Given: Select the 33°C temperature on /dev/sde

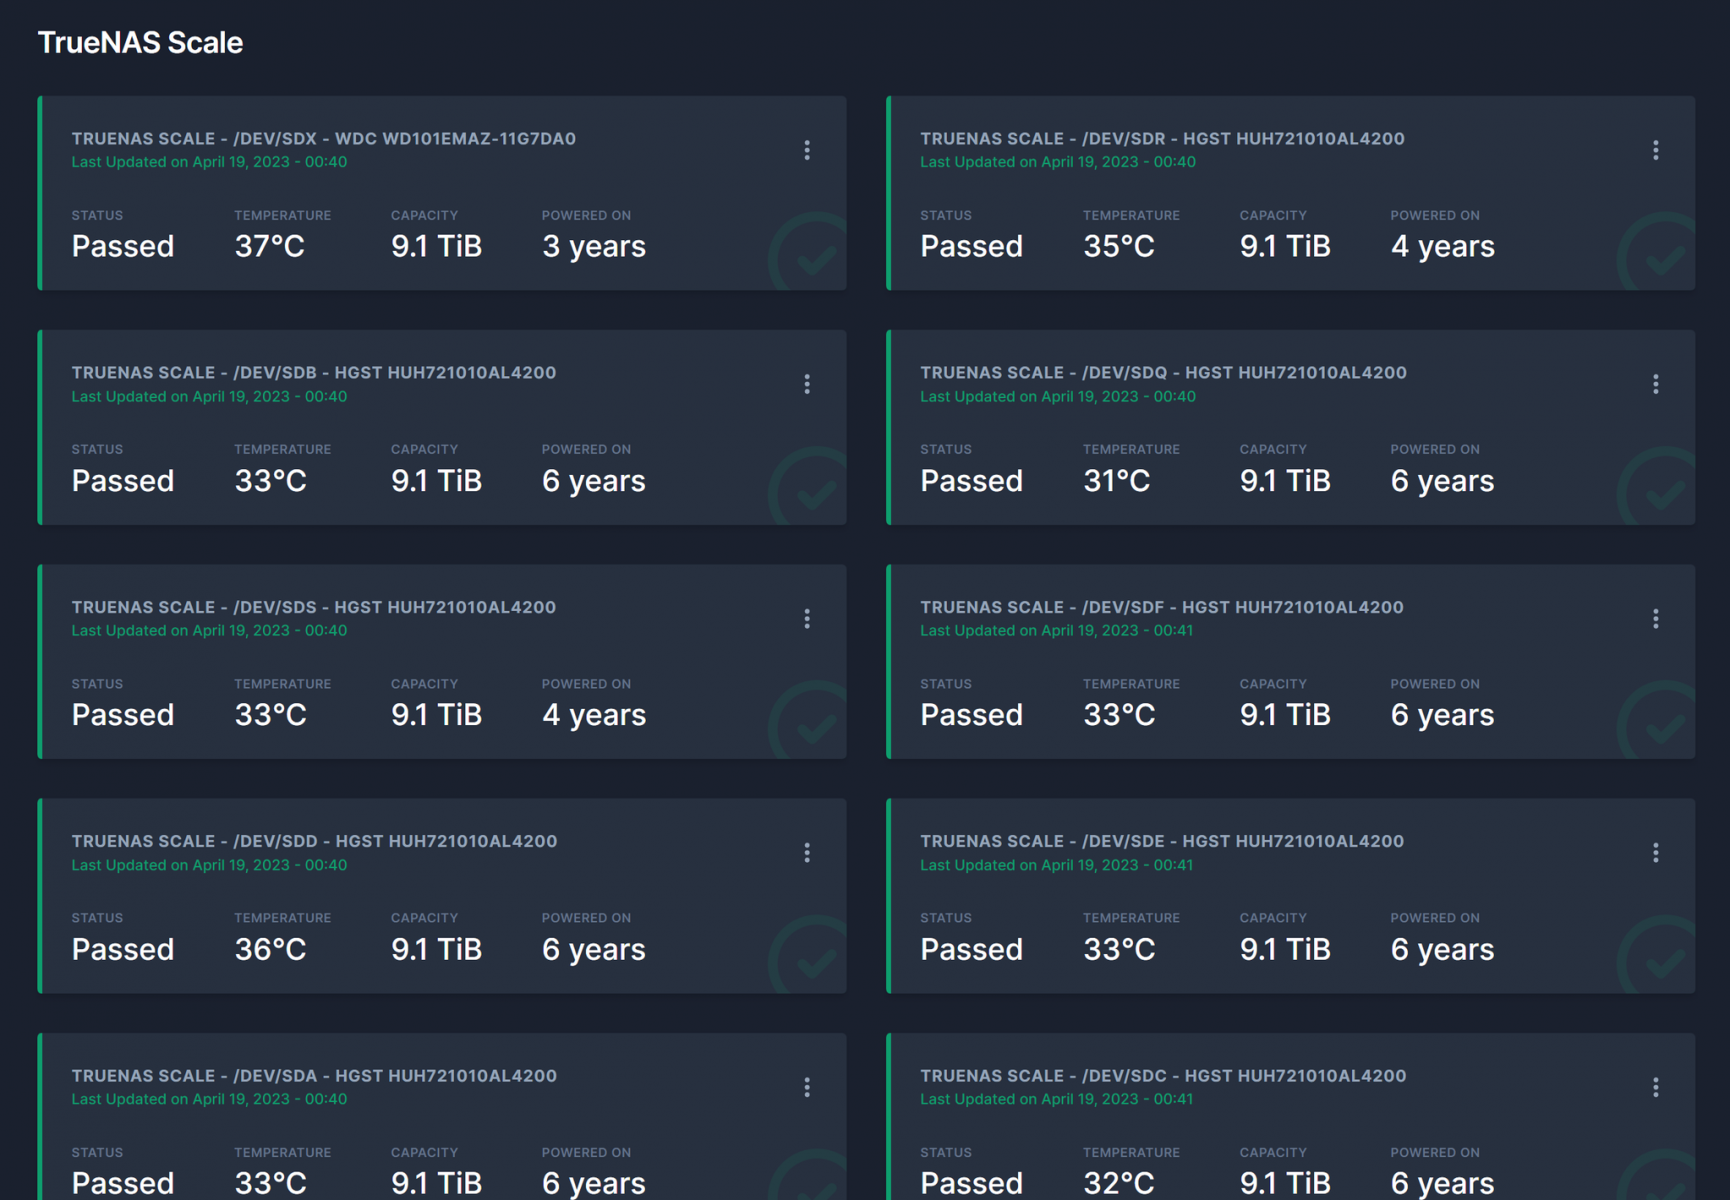Looking at the screenshot, I should (1119, 949).
